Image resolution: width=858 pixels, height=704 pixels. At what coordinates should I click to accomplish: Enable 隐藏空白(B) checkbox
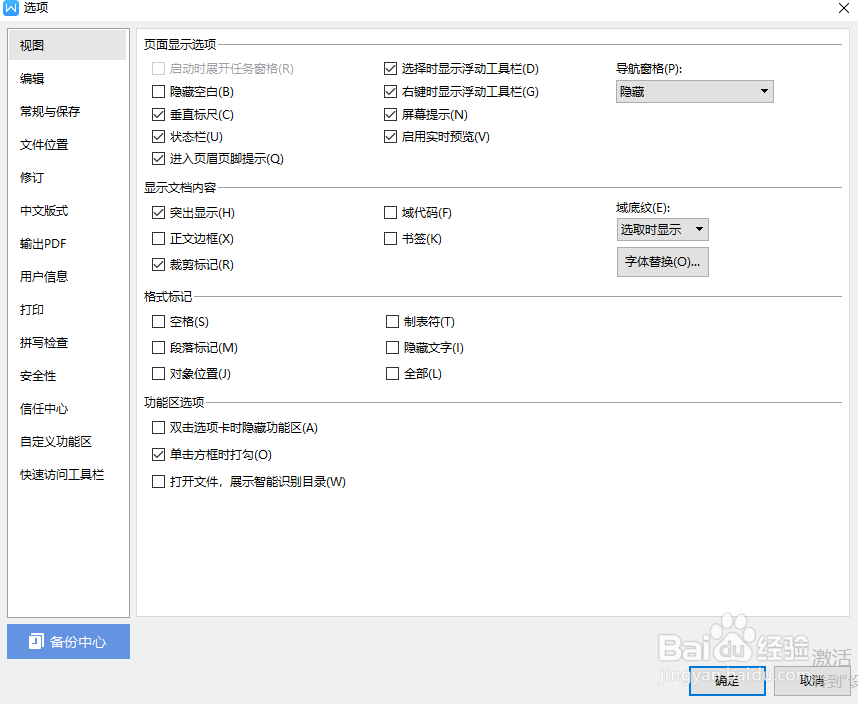(158, 91)
